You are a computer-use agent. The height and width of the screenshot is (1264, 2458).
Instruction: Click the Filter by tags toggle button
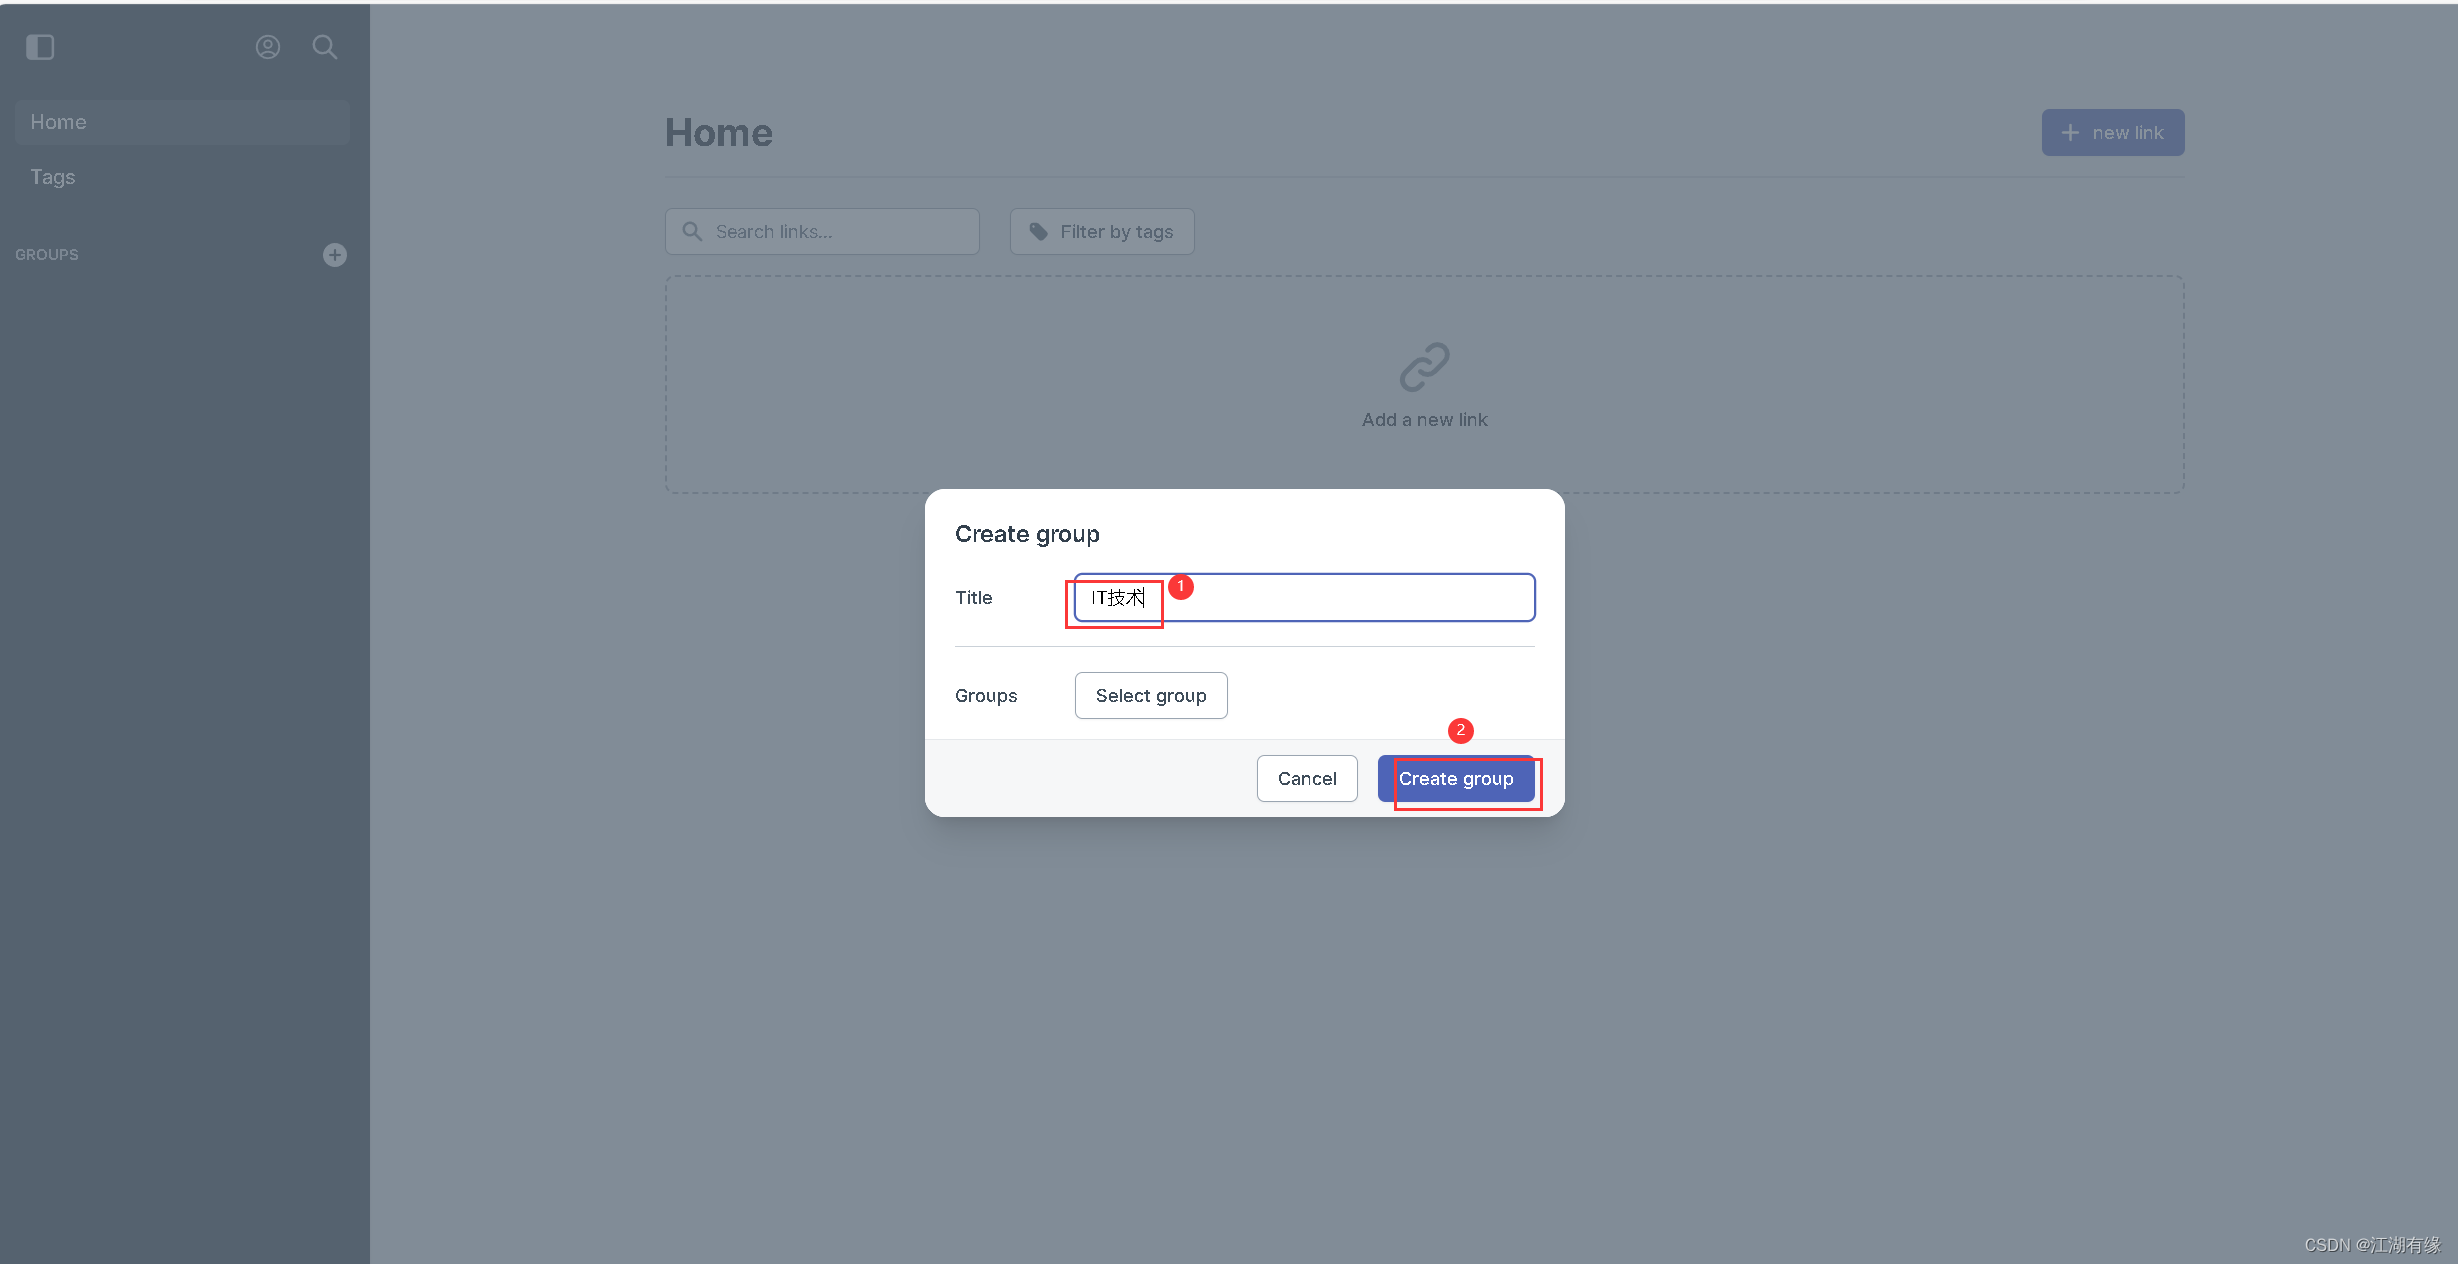tap(1101, 231)
